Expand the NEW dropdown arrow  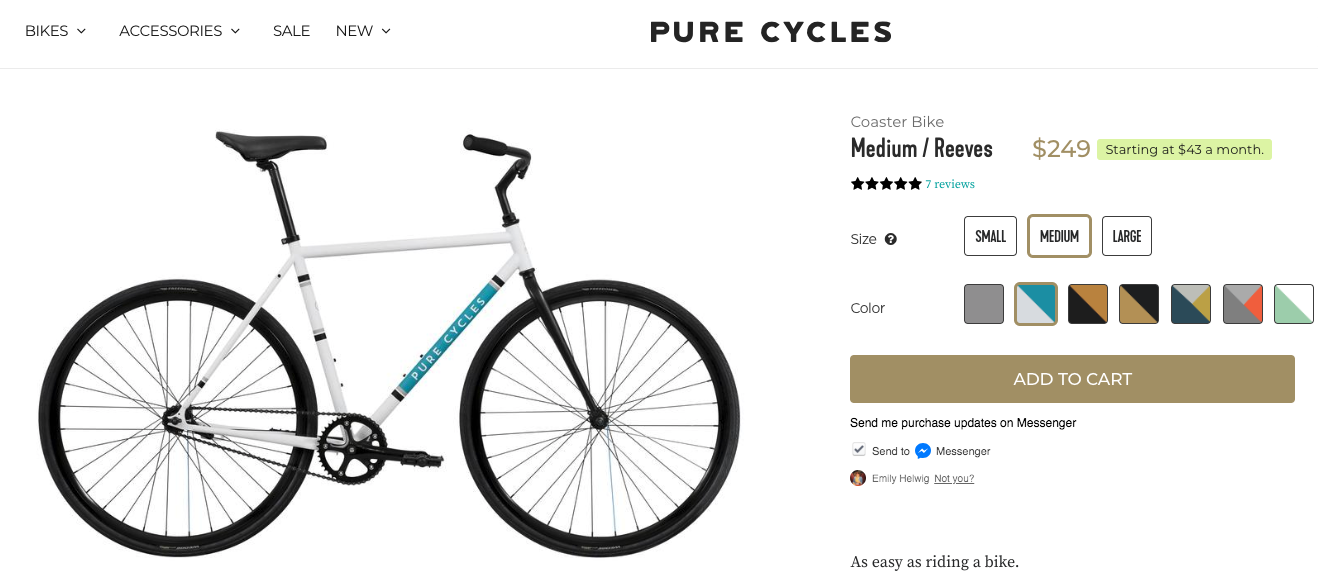386,31
